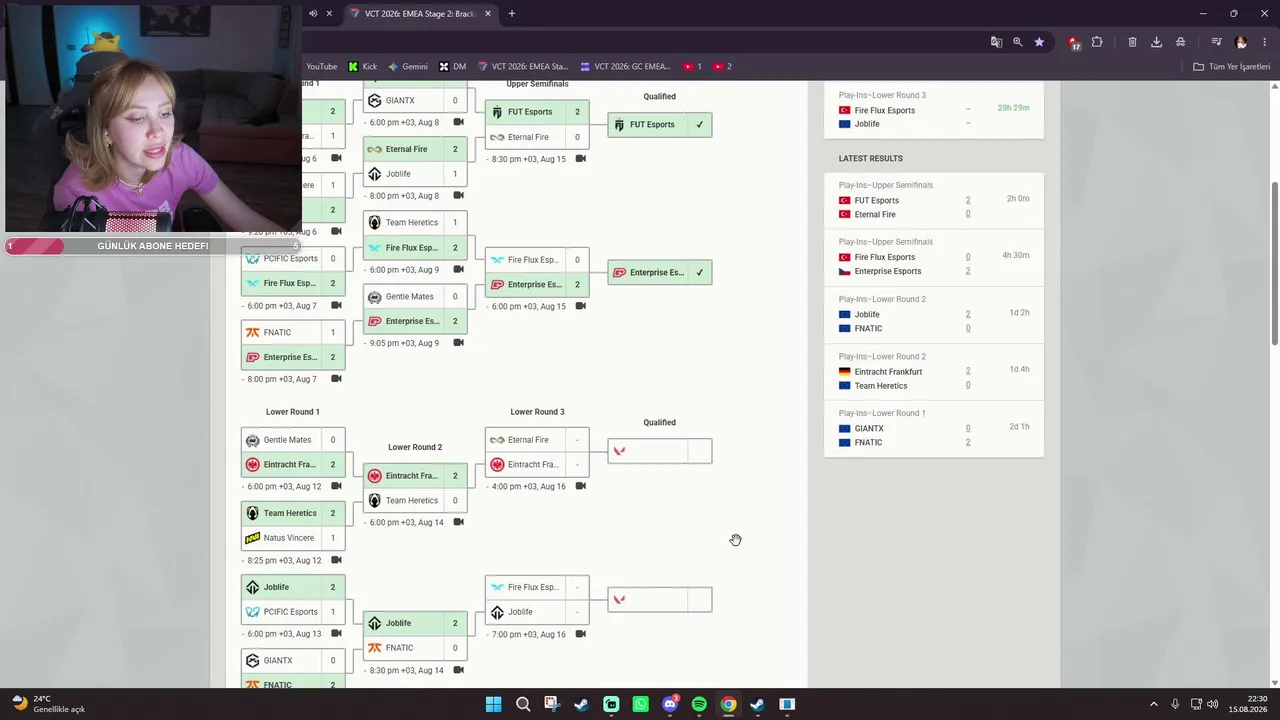
Task: Open video link for 8:00 pm Aug 7 match
Action: 337,379
